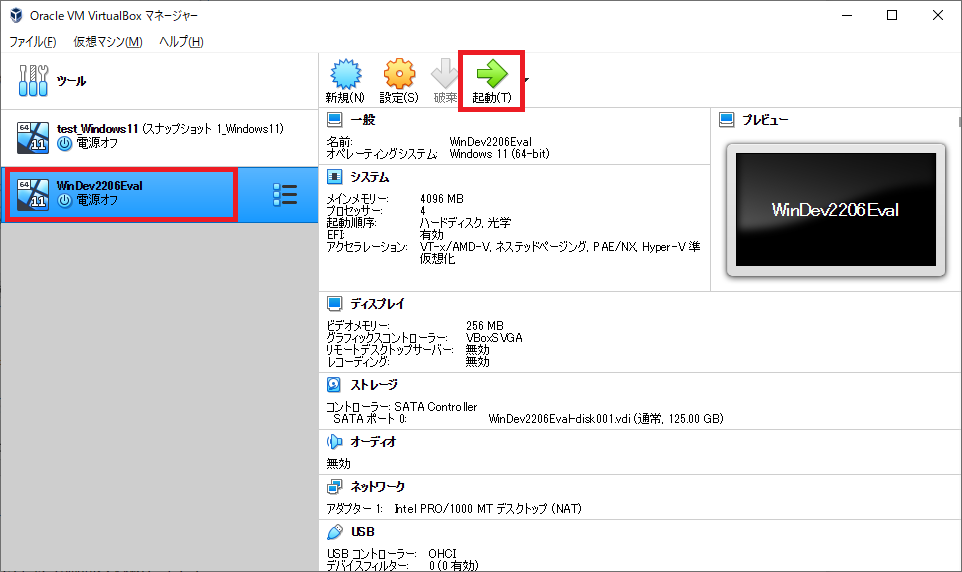Image resolution: width=962 pixels, height=572 pixels.
Task: Click the OHCI USB controller value
Action: (x=442, y=554)
